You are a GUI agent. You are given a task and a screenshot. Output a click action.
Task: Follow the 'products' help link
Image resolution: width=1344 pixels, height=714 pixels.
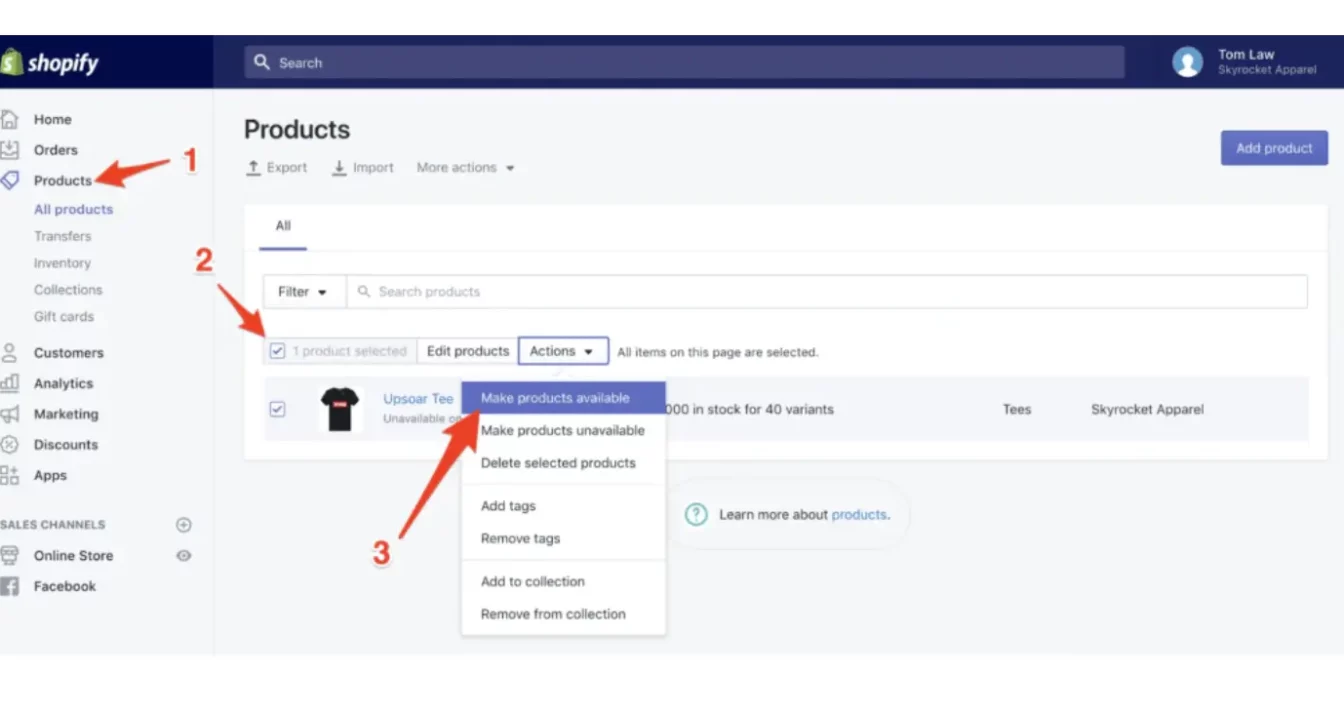[859, 515]
